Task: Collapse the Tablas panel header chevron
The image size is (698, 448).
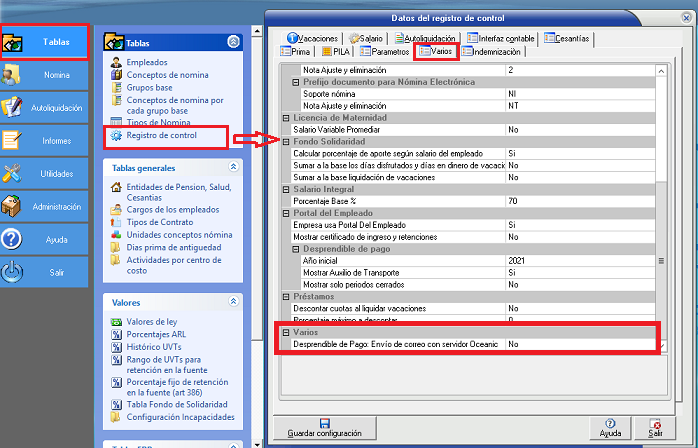Action: (x=234, y=42)
